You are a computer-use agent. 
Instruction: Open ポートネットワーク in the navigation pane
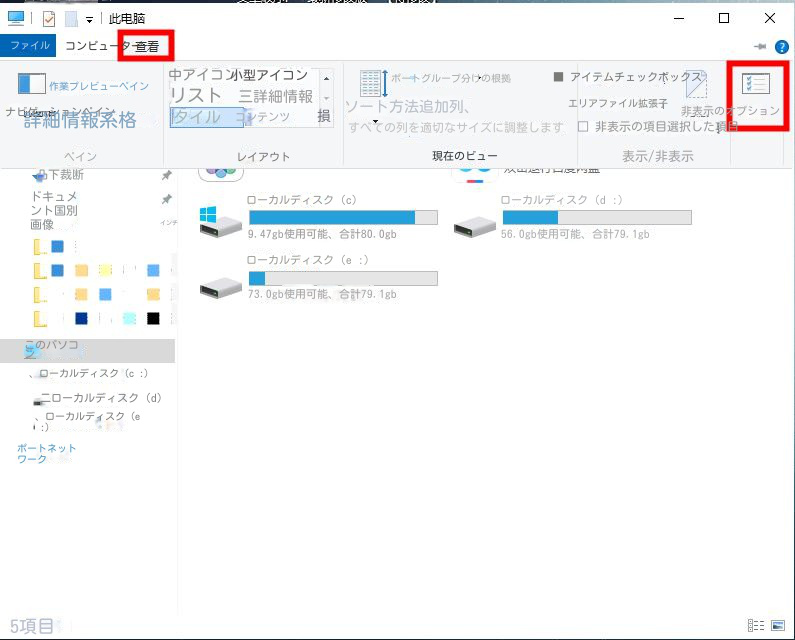(x=47, y=453)
